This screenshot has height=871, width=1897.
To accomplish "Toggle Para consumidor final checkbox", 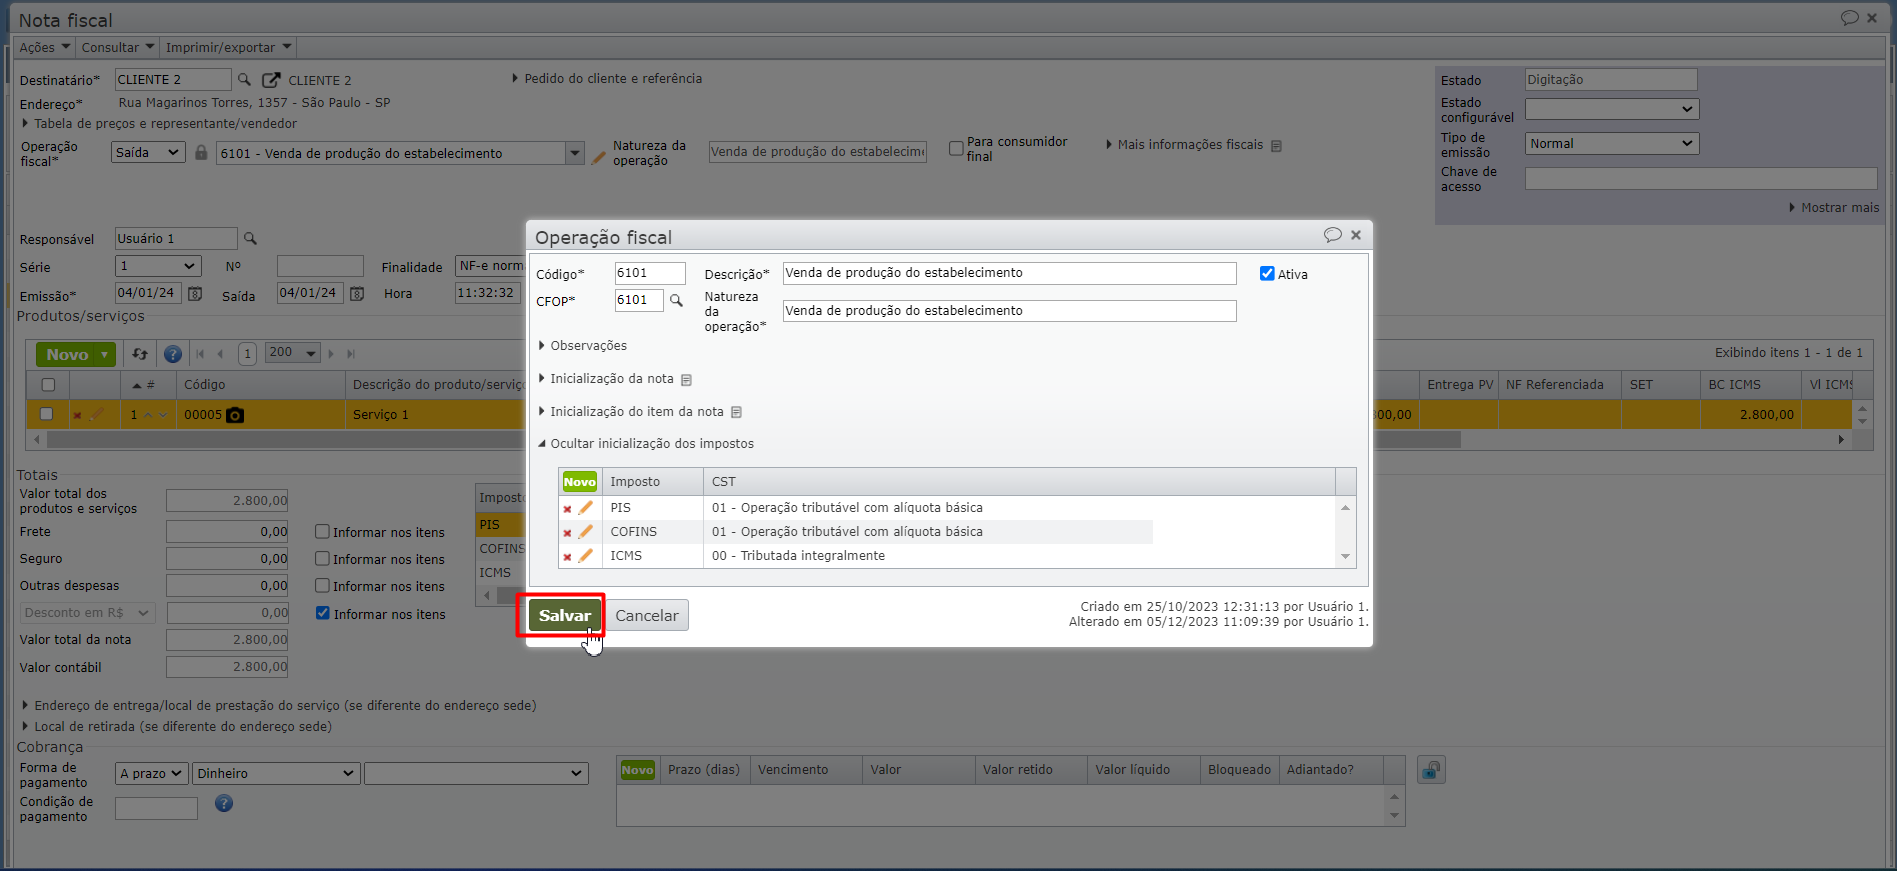I will (956, 148).
